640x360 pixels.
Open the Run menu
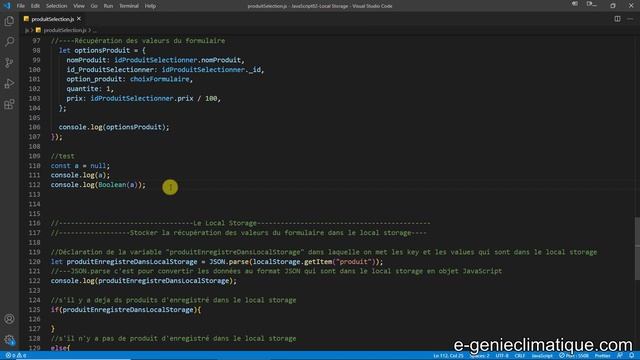click(x=108, y=6)
